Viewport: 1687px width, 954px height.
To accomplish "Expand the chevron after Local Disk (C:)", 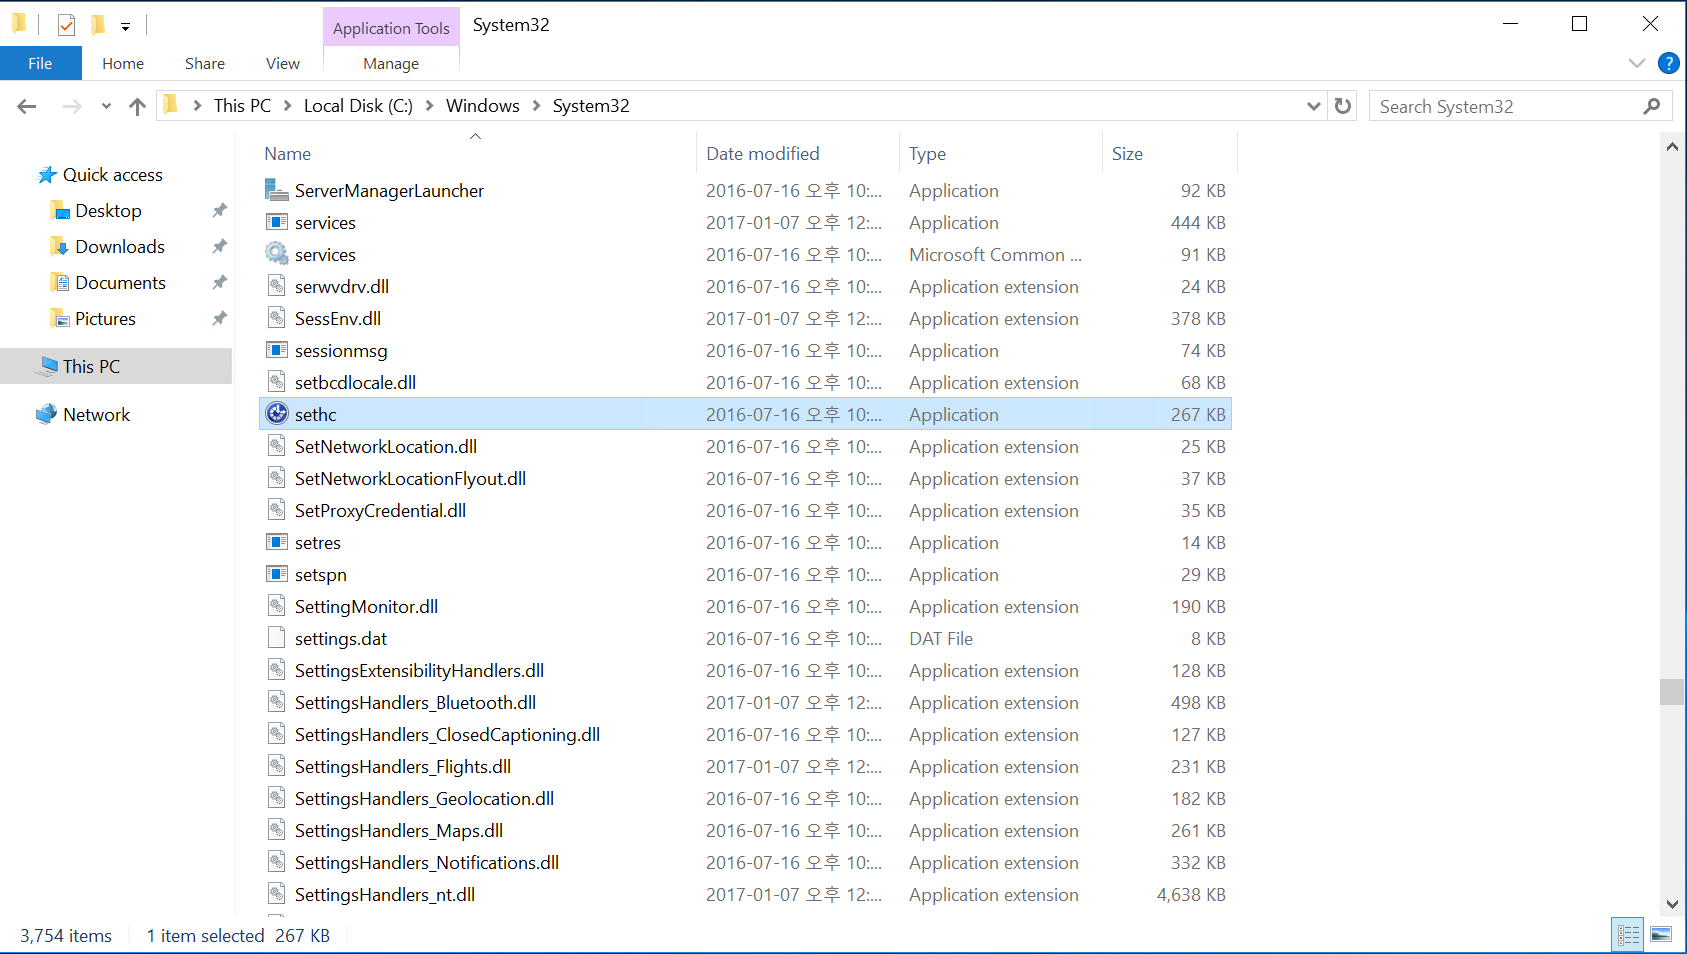I will tap(429, 106).
